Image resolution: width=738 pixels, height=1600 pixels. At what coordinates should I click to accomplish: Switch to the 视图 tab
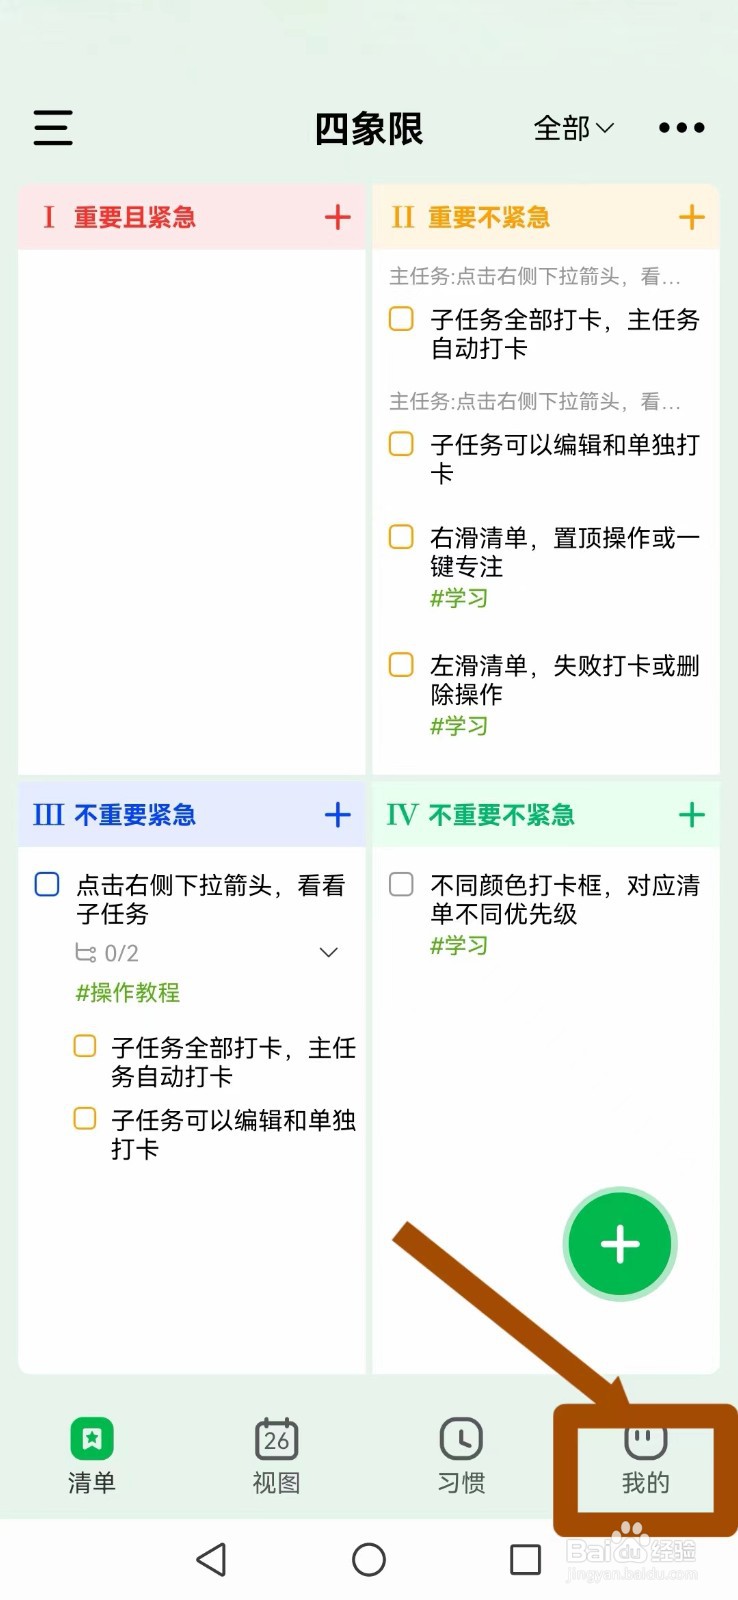tap(276, 1456)
